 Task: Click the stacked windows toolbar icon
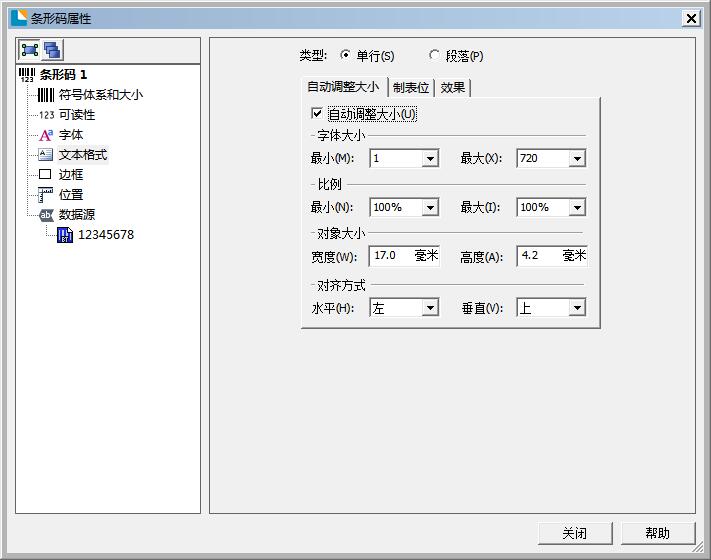[x=53, y=50]
